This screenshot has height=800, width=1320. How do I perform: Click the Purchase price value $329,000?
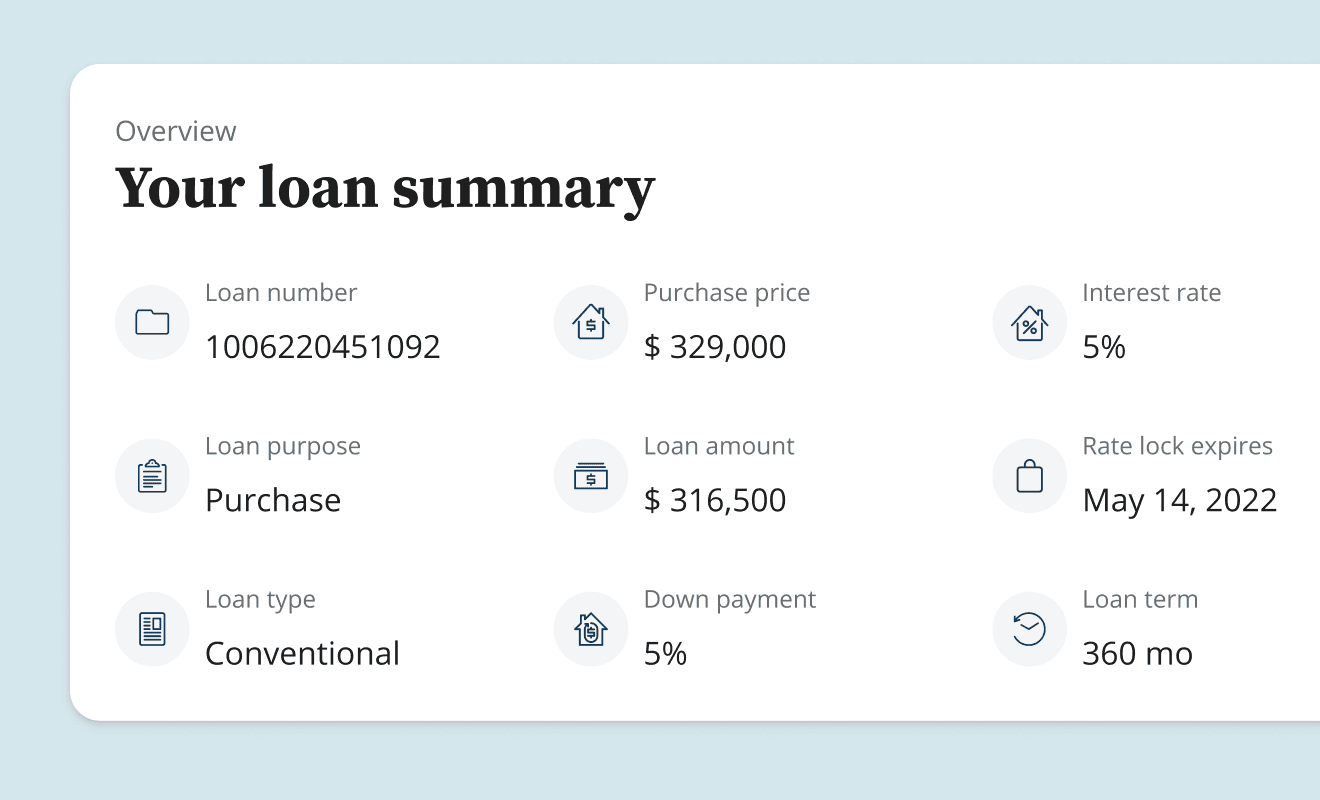[715, 346]
